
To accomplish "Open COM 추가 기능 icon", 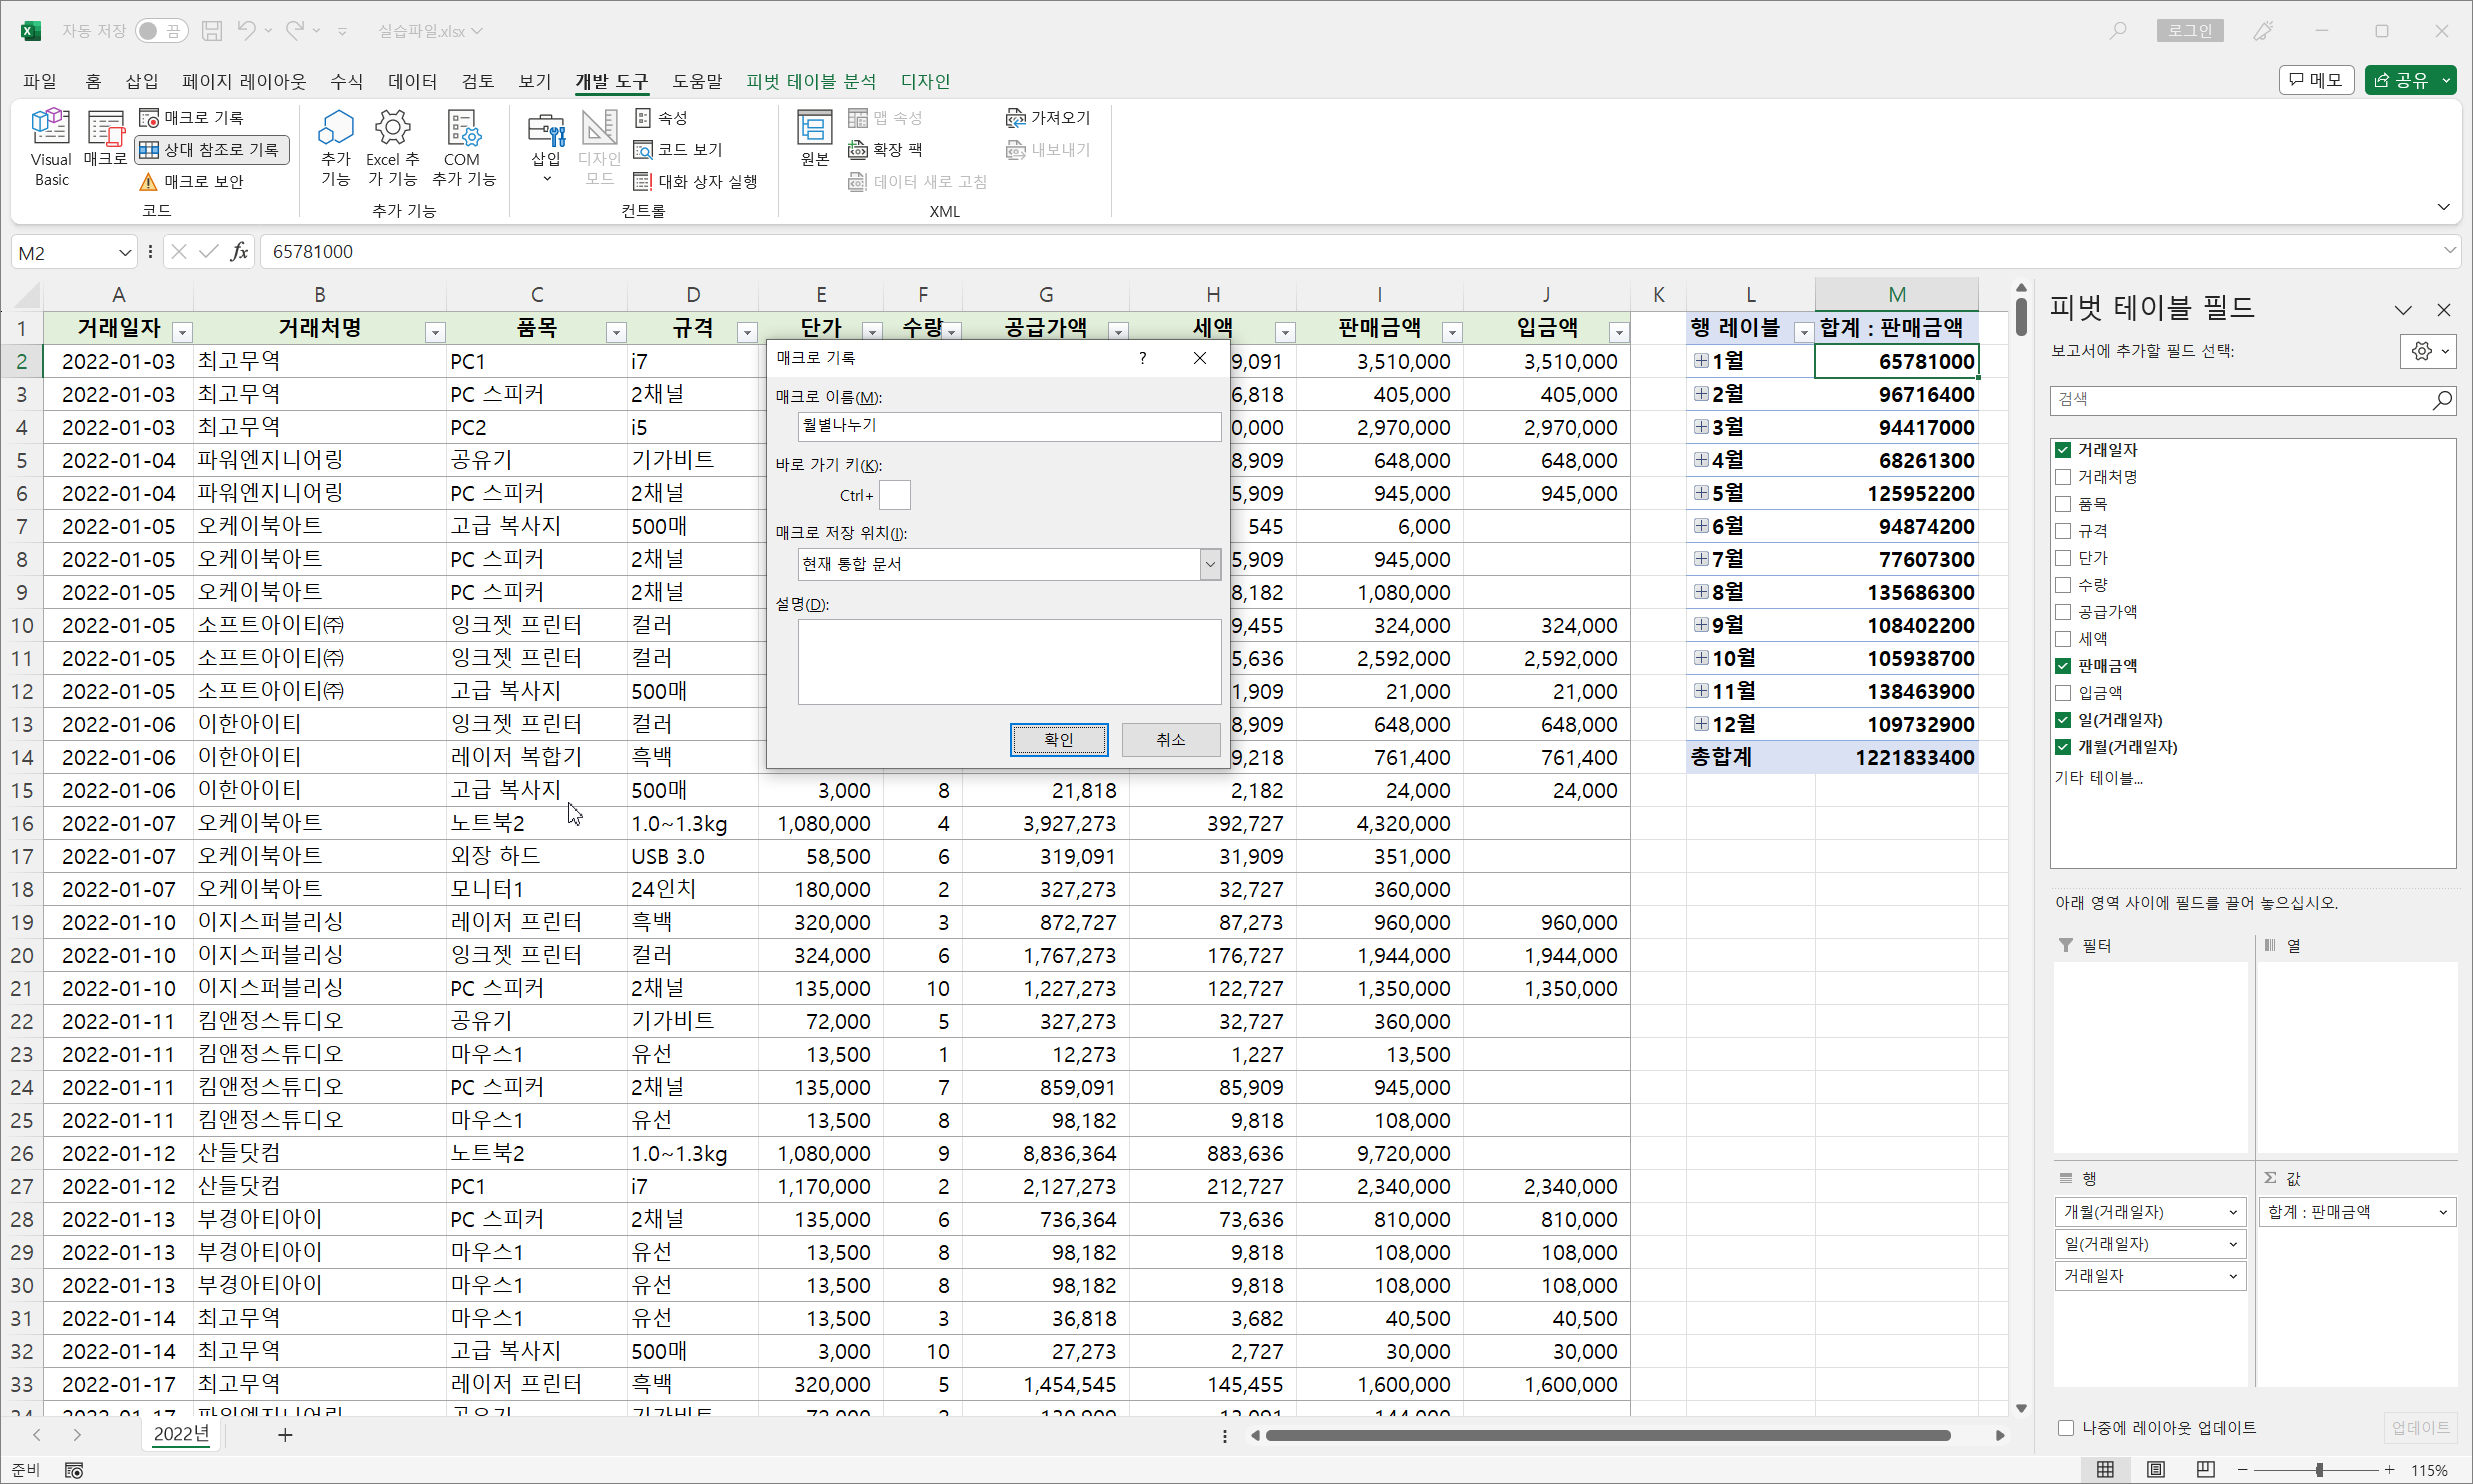I will click(463, 128).
